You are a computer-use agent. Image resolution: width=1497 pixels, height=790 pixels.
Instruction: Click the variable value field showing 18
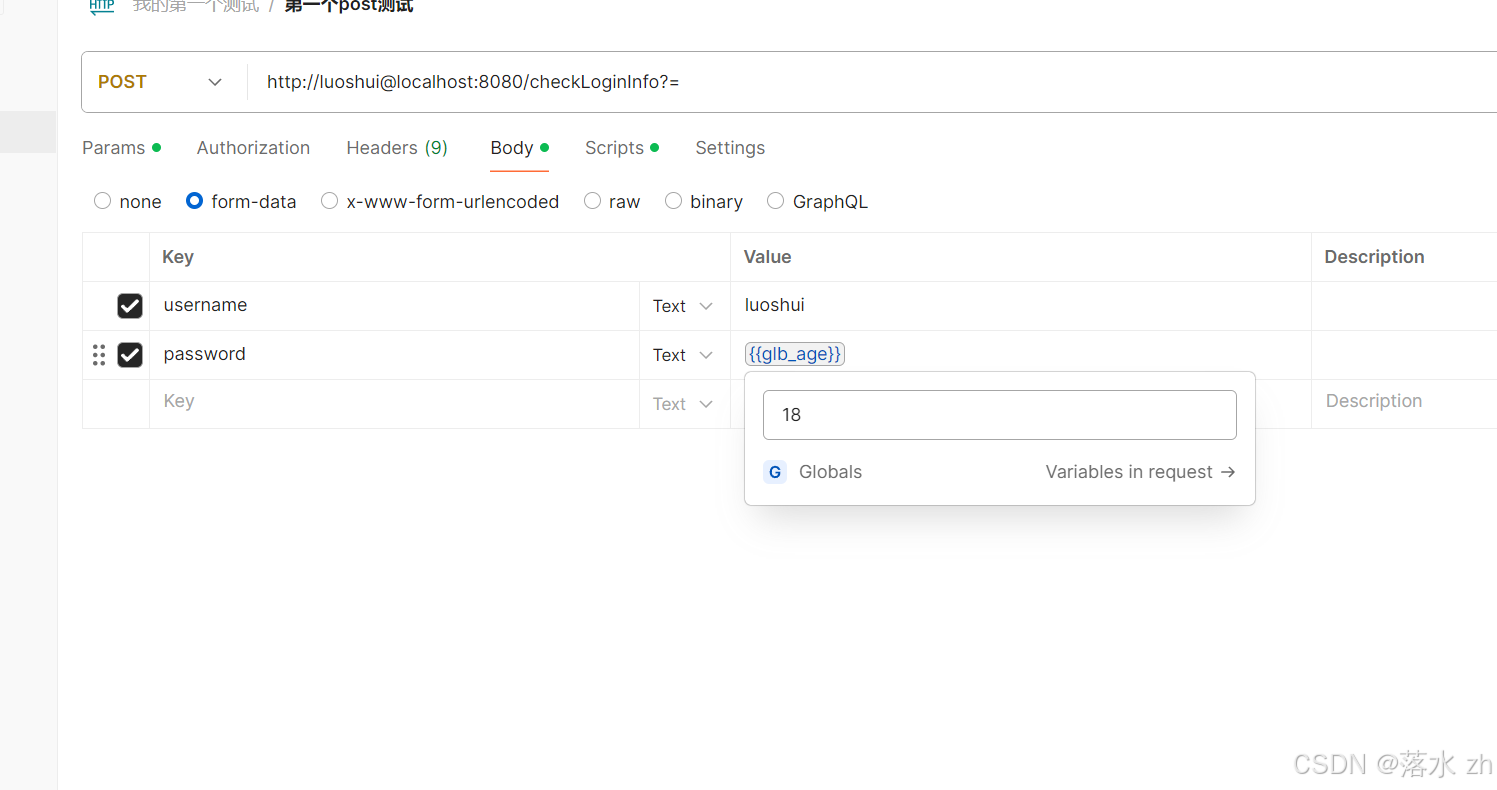(x=1000, y=415)
